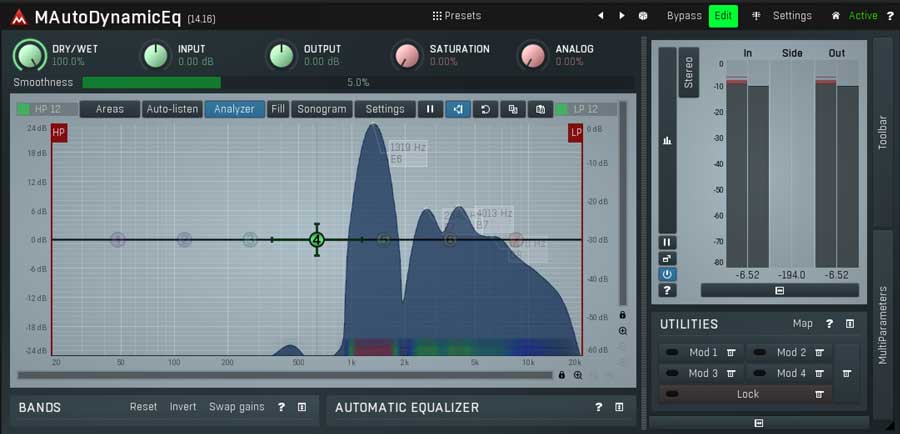Open the Areas tab in analyzer toolbar
Image resolution: width=900 pixels, height=434 pixels.
tap(110, 109)
